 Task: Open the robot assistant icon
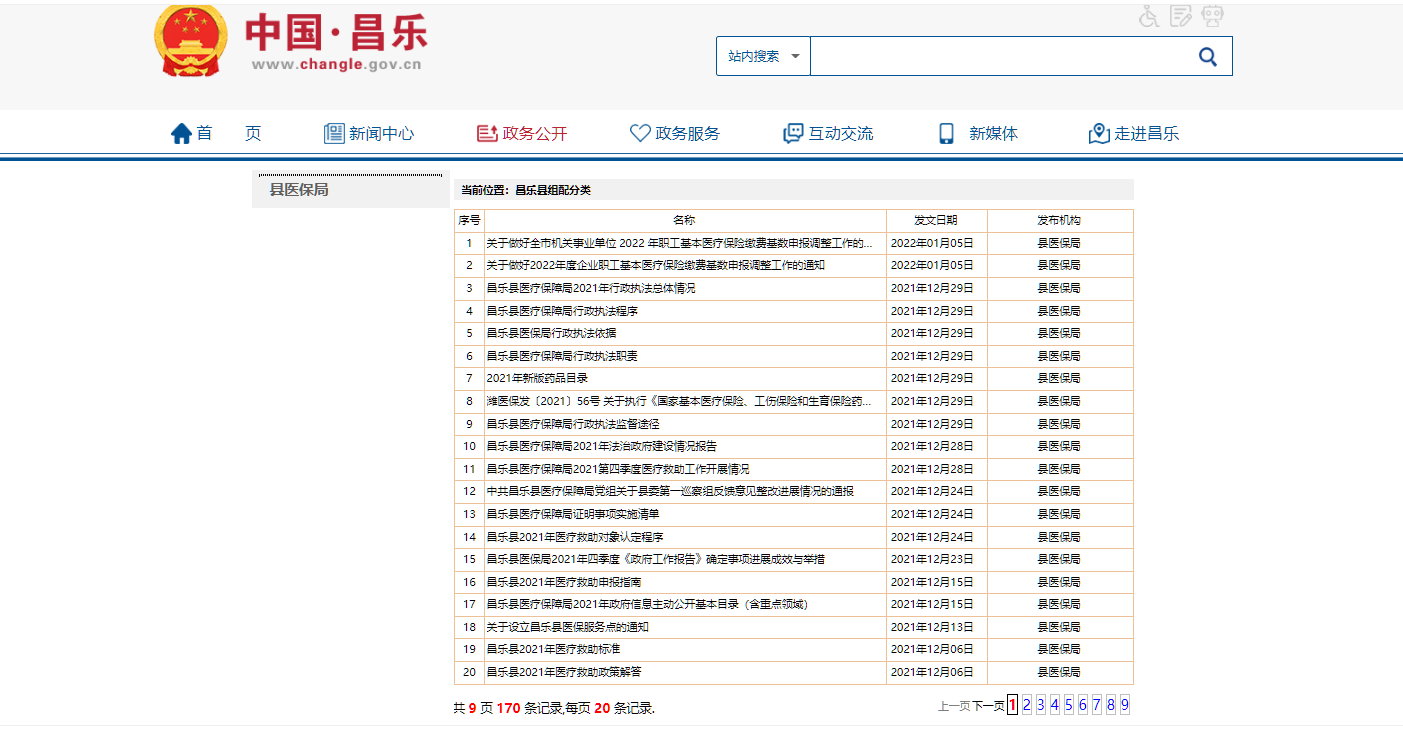[1213, 15]
